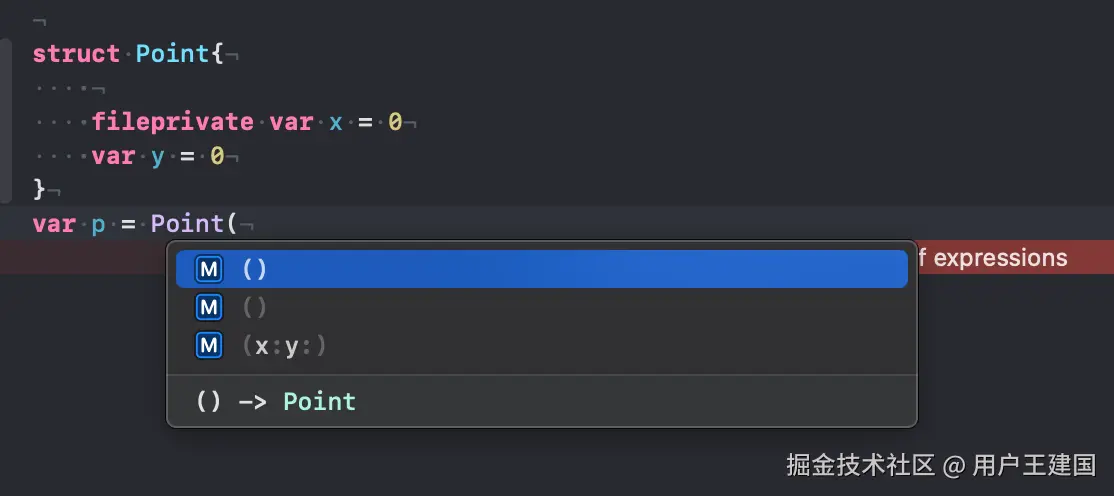This screenshot has width=1114, height=496.
Task: Click the value 0 assigned to x
Action: click(x=395, y=122)
